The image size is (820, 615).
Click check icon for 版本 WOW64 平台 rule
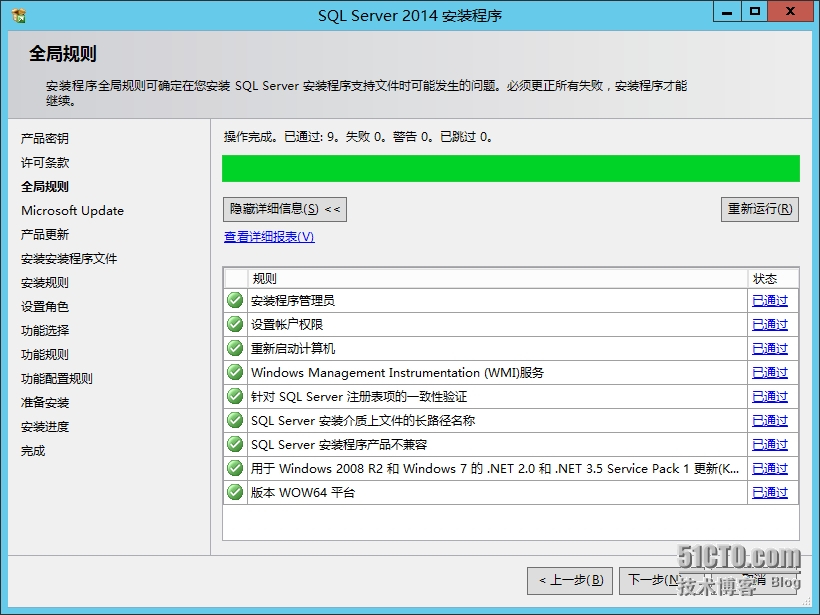pos(235,492)
